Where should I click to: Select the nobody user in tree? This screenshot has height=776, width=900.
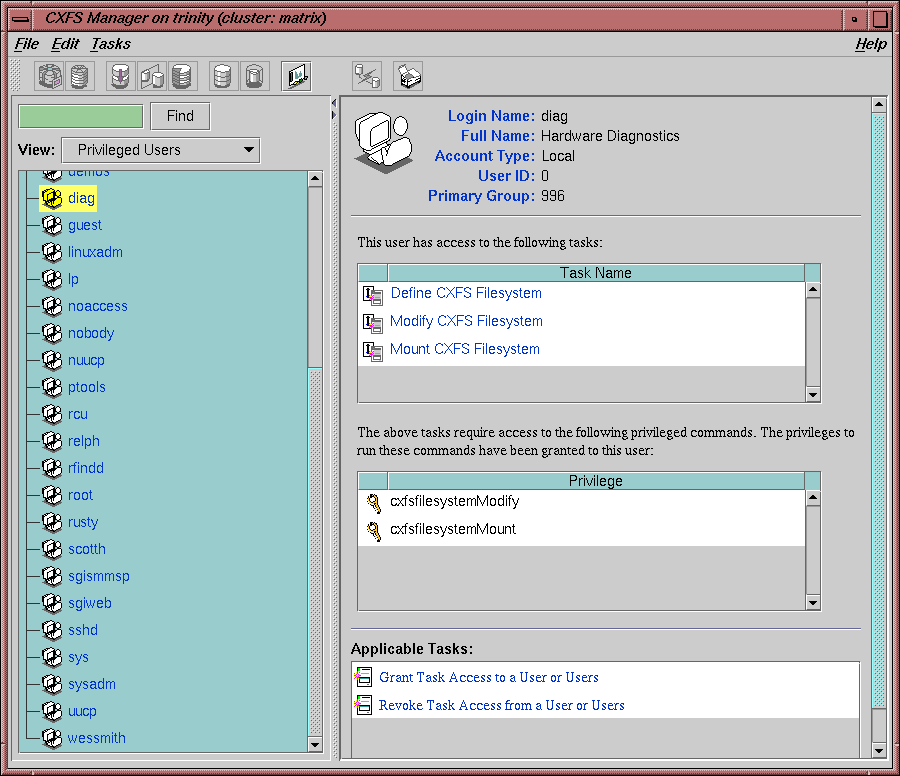click(91, 333)
